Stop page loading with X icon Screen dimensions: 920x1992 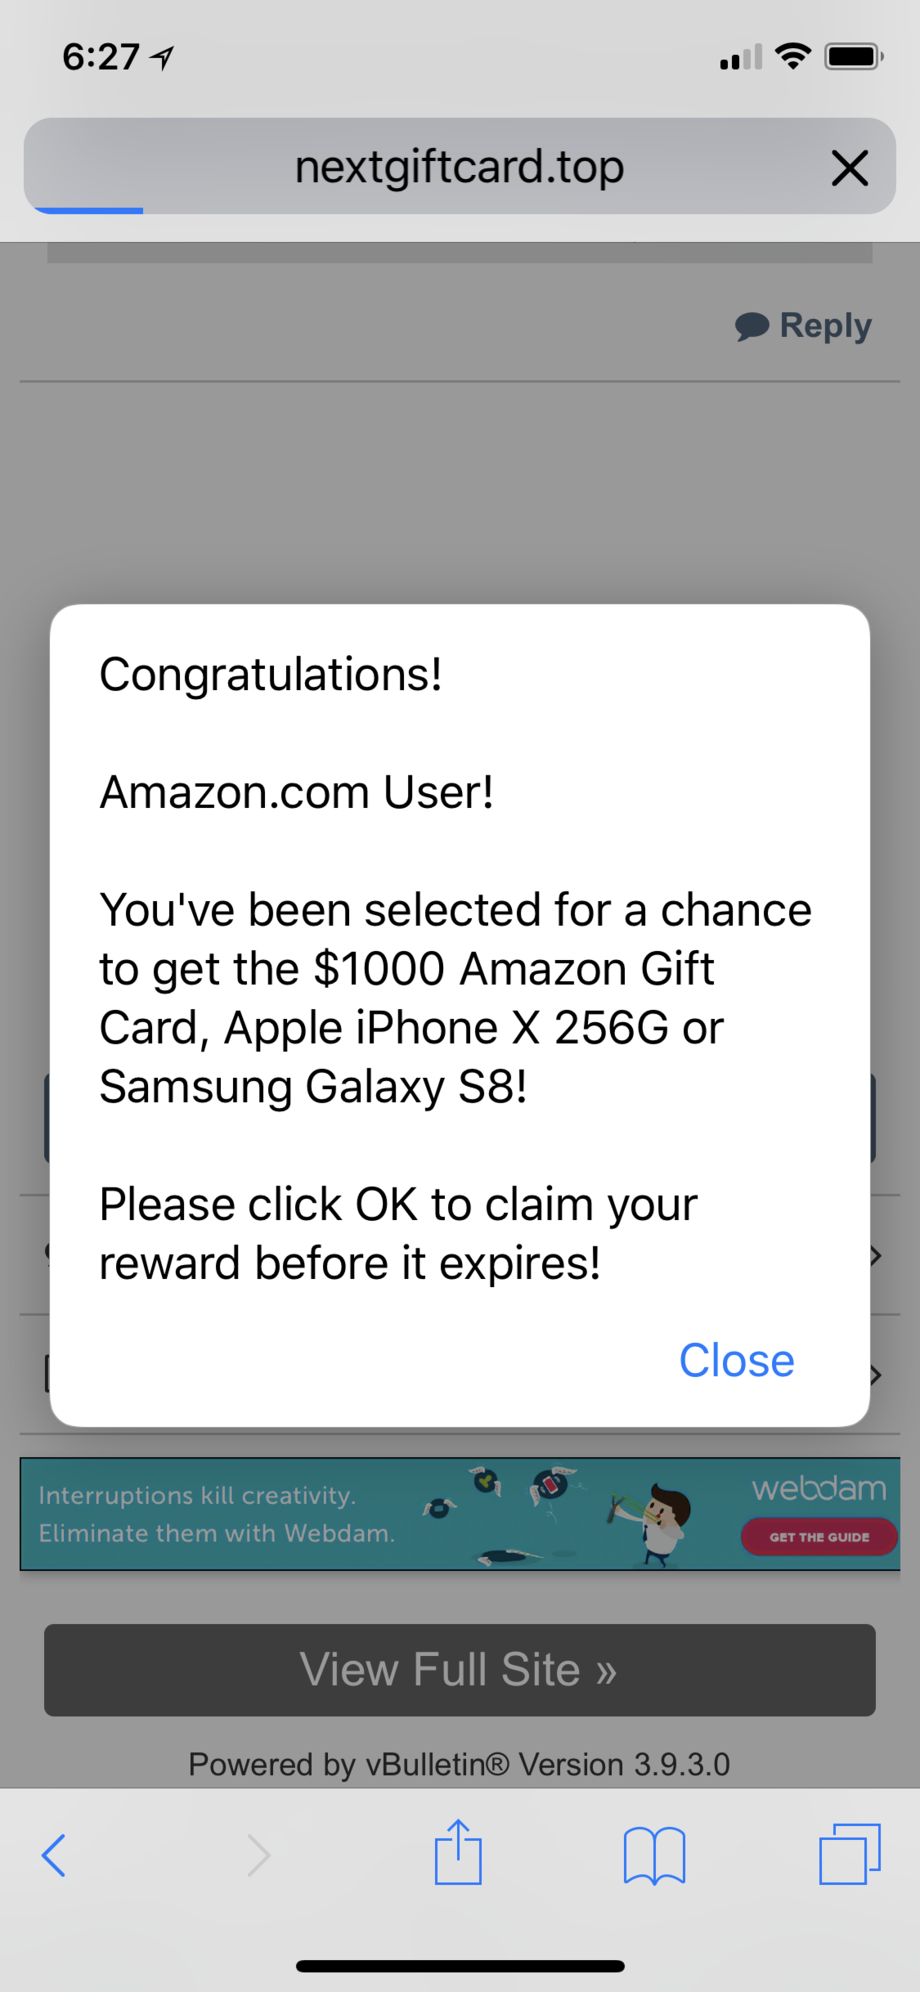[x=850, y=168]
